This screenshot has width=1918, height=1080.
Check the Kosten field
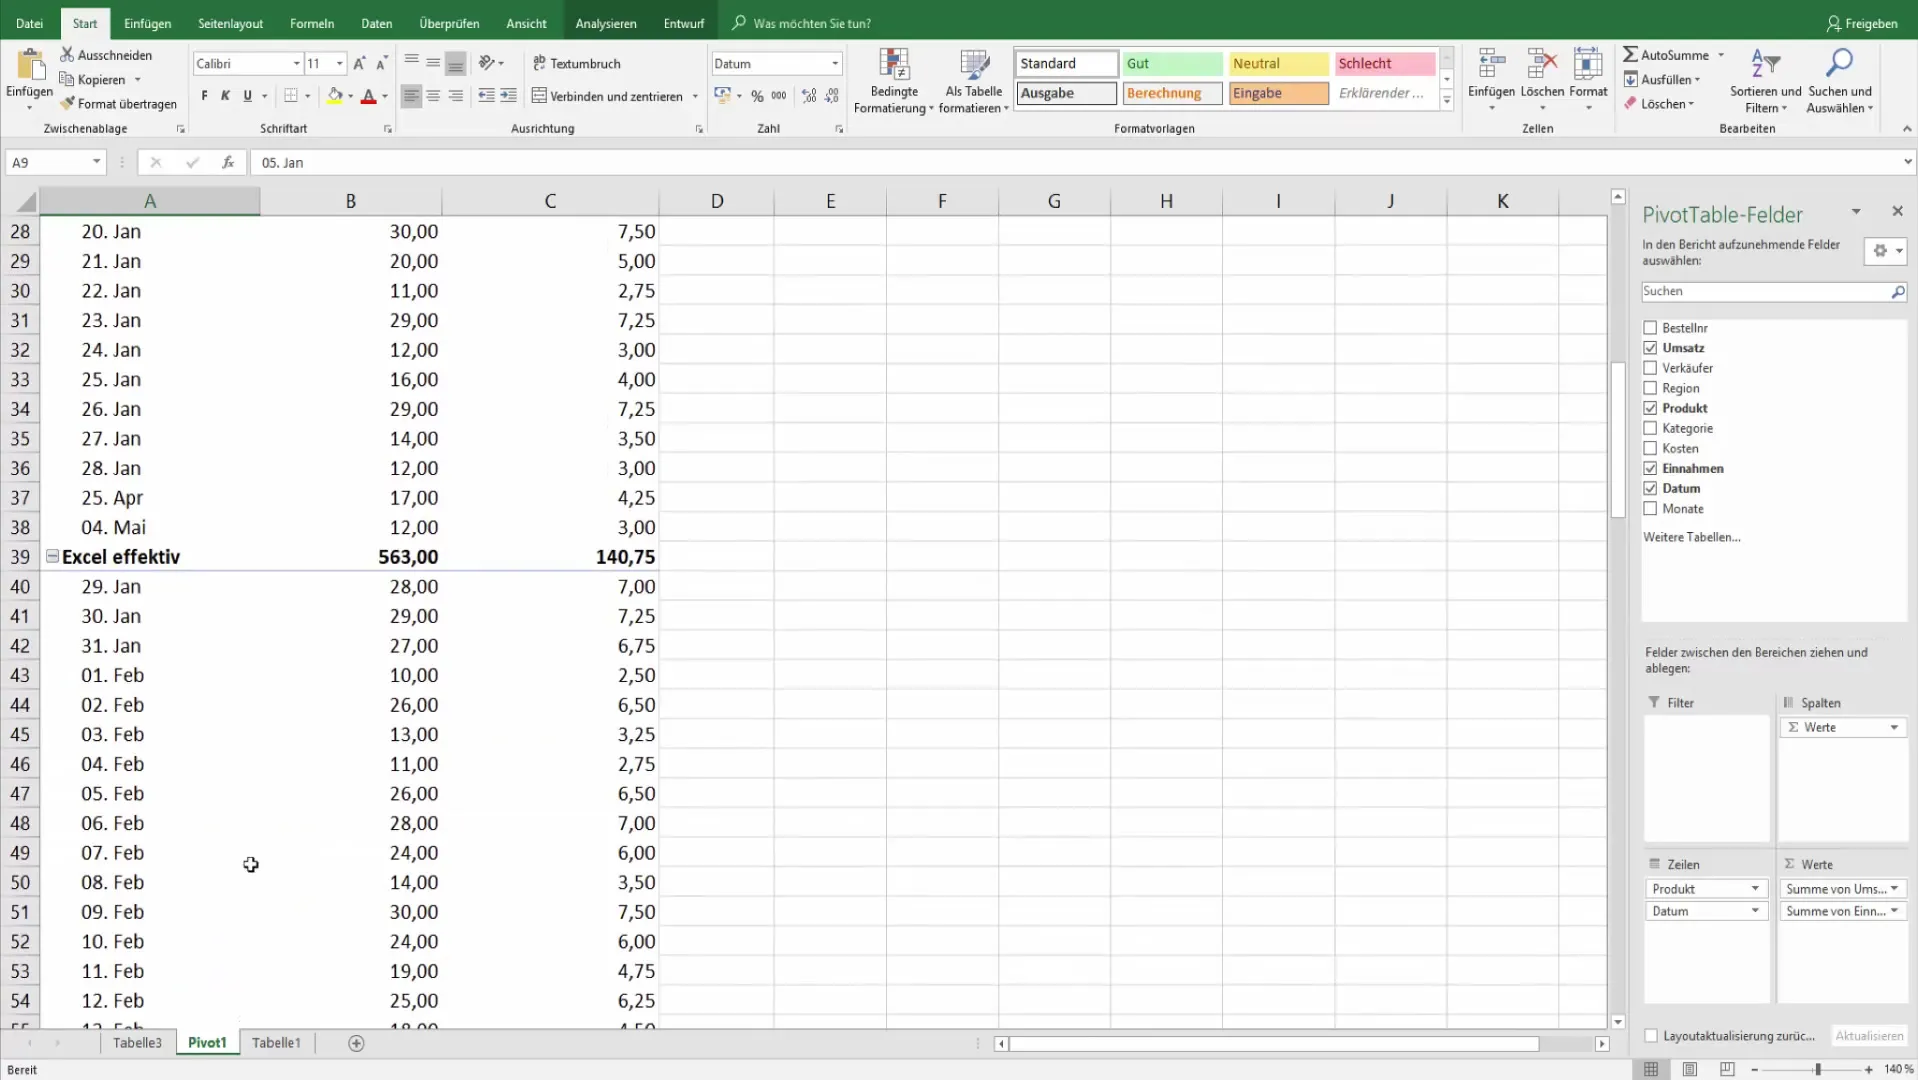pos(1650,448)
